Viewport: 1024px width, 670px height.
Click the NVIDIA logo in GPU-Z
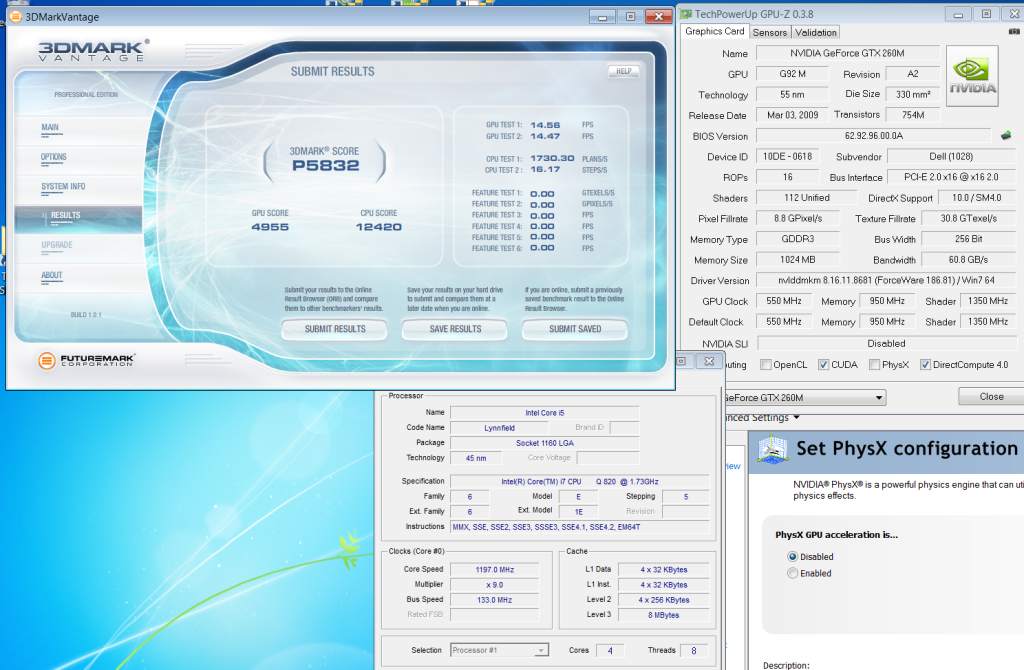[x=972, y=76]
